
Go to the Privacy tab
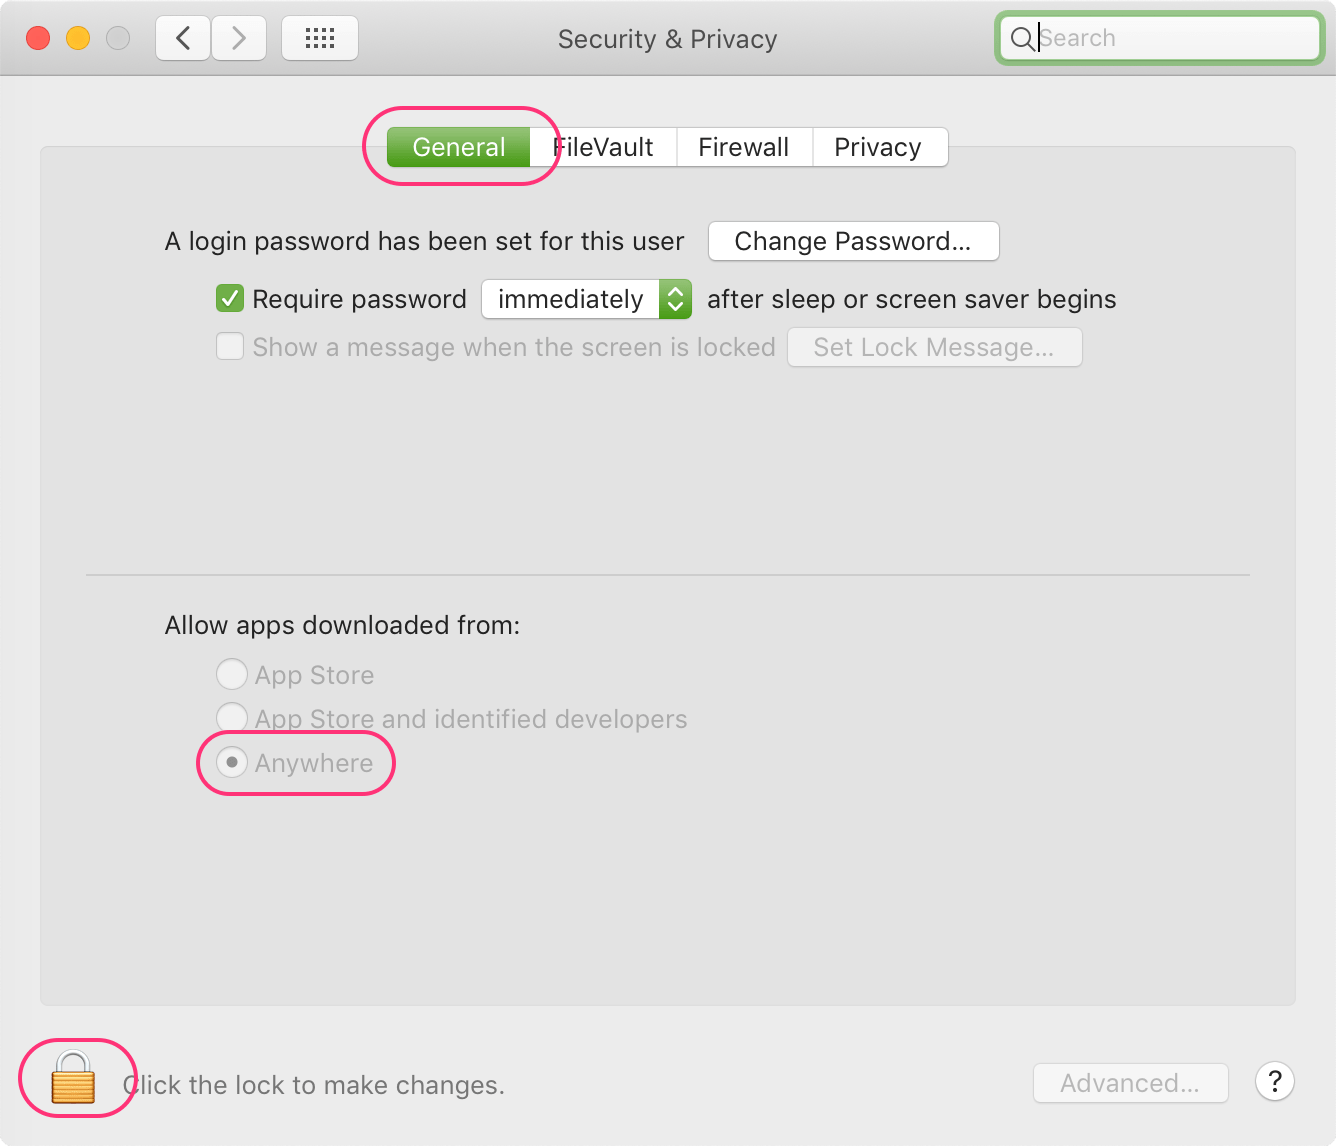point(877,147)
